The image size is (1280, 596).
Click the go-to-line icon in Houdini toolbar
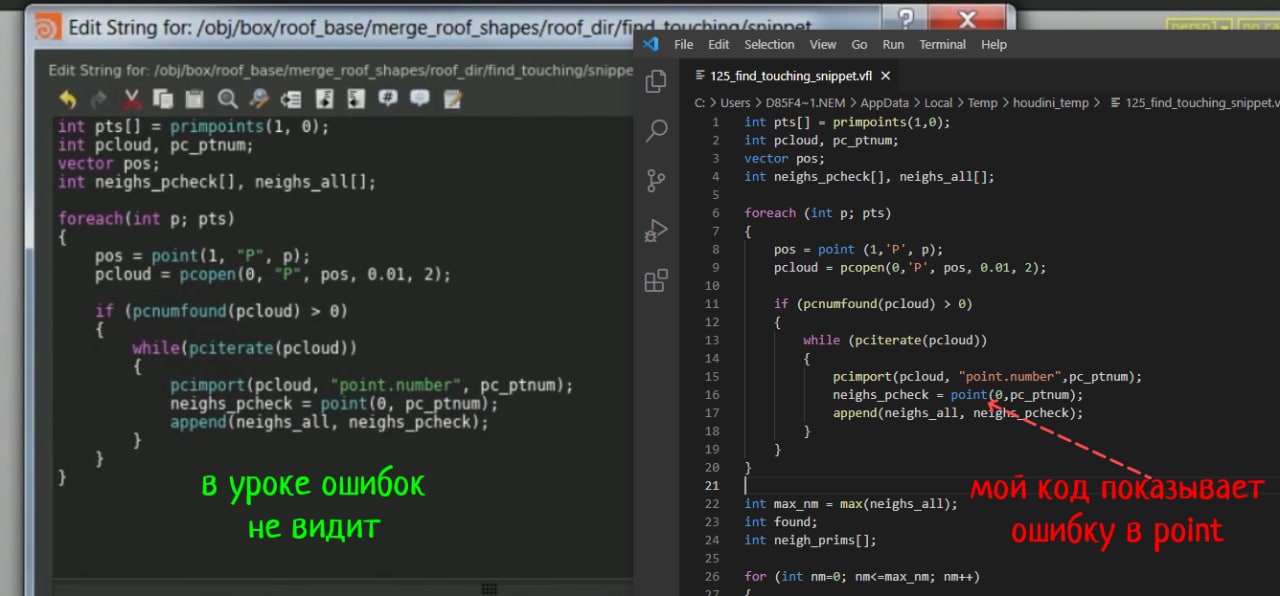pyautogui.click(x=291, y=99)
